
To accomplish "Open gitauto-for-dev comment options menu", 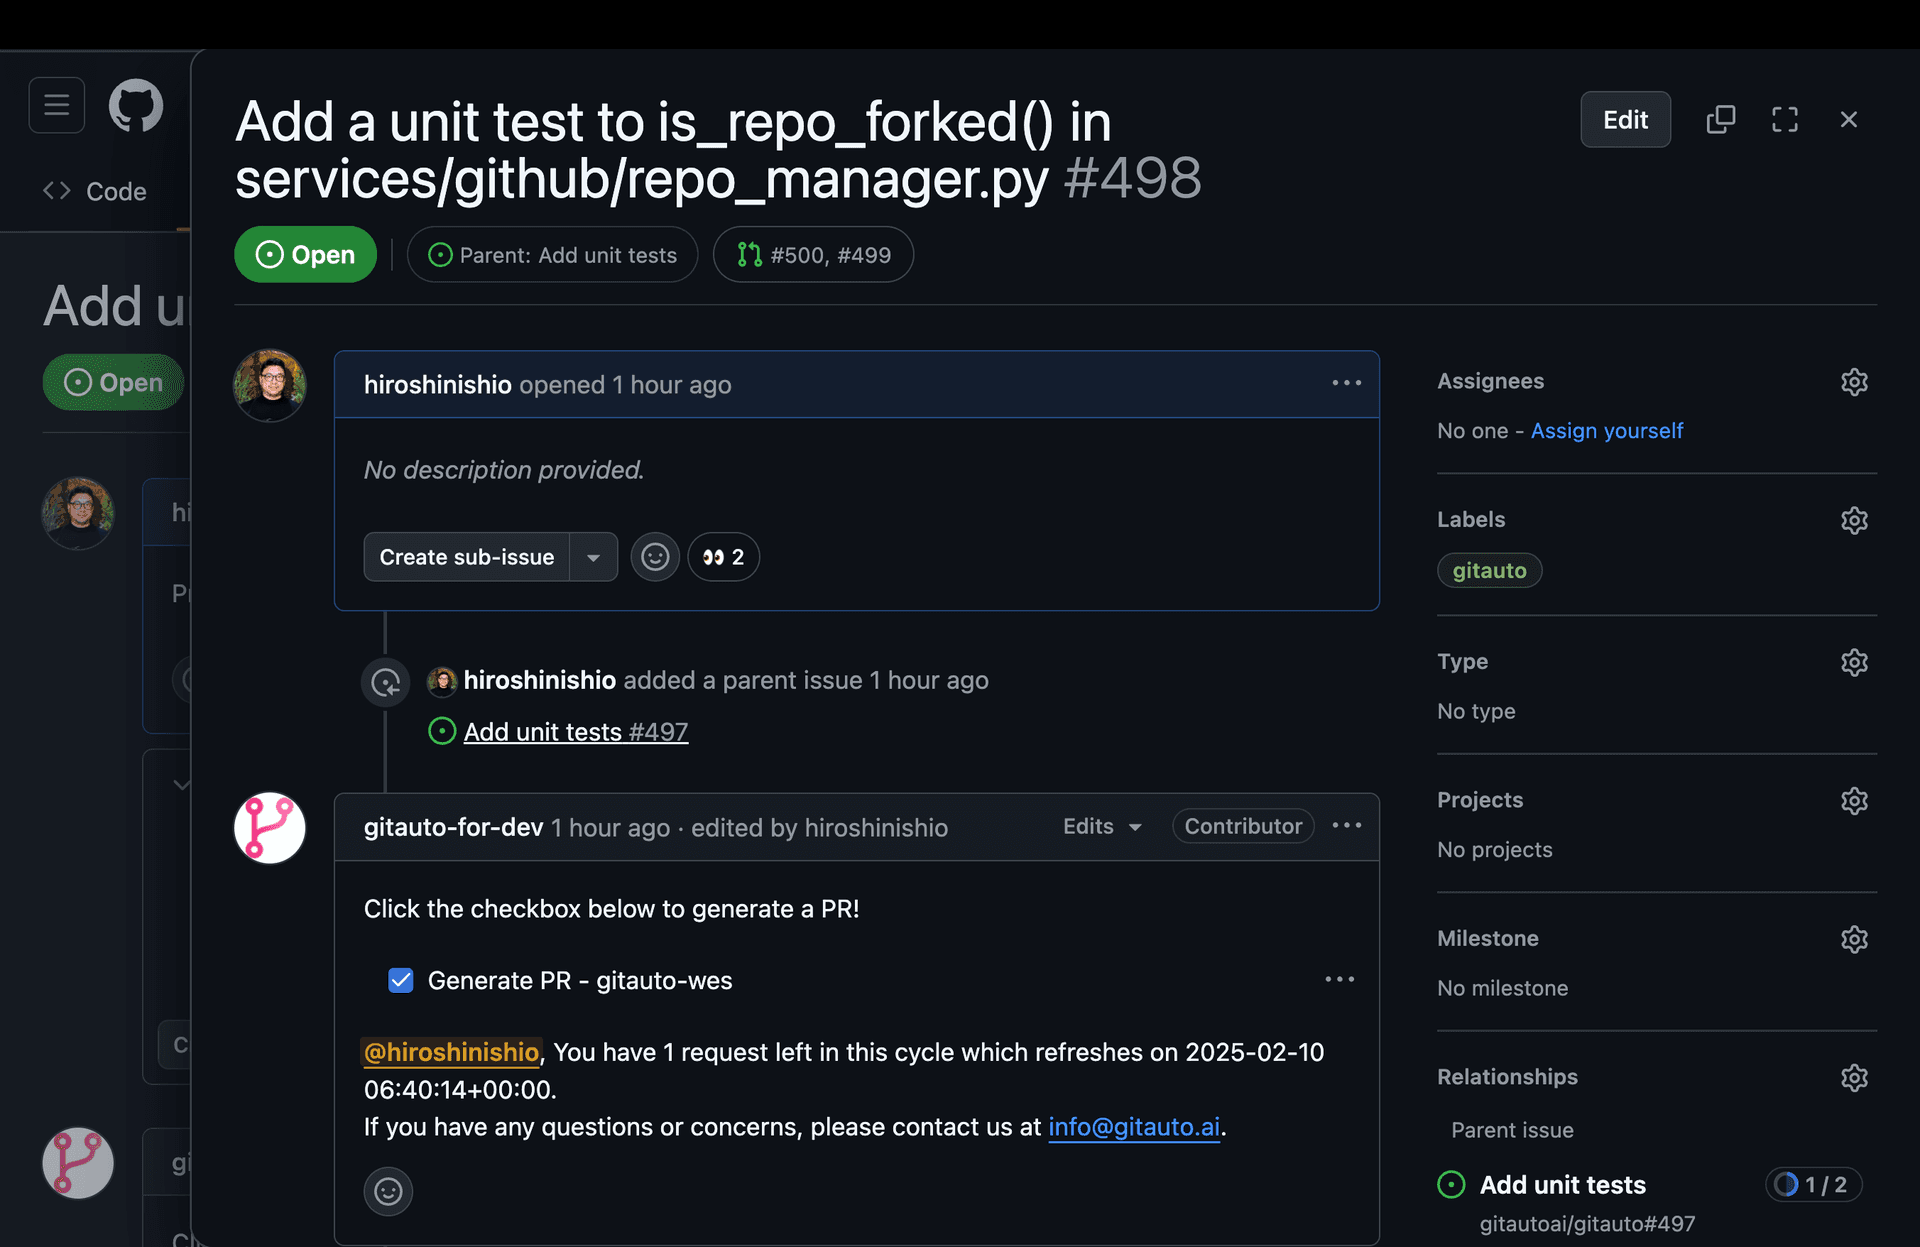I will click(1346, 826).
